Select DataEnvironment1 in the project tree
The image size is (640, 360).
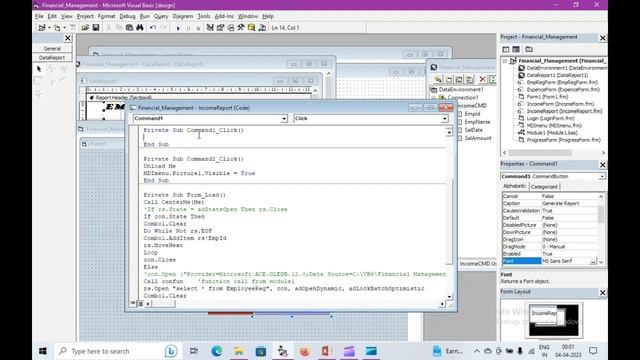pyautogui.click(x=562, y=68)
